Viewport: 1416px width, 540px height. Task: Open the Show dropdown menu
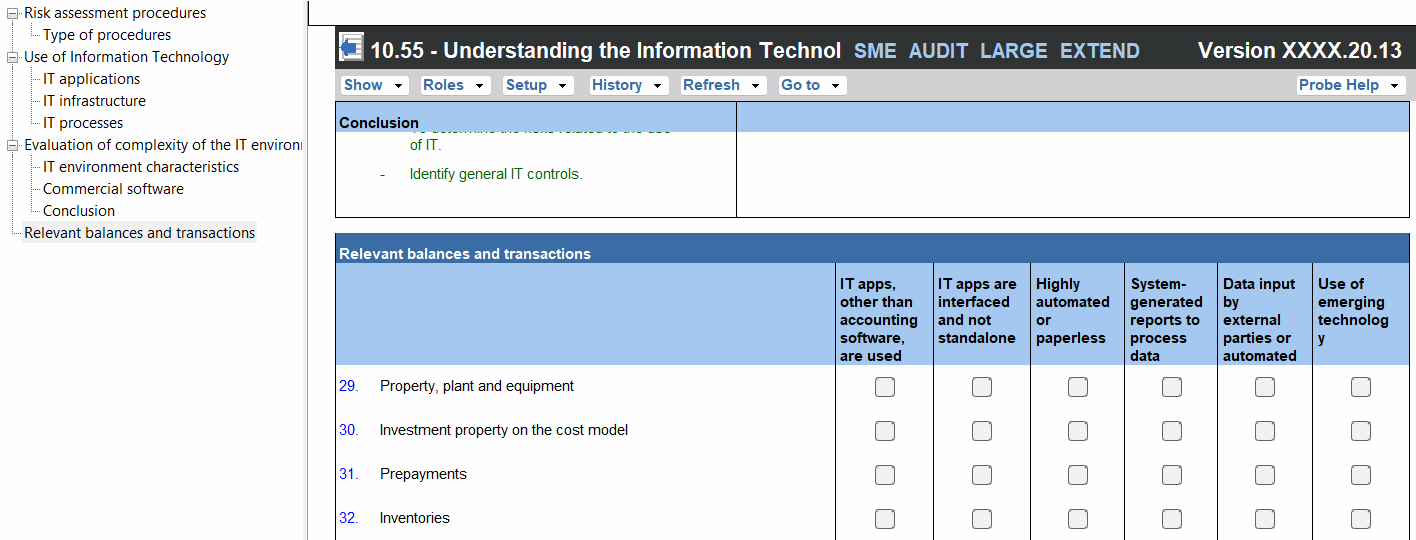pyautogui.click(x=374, y=85)
